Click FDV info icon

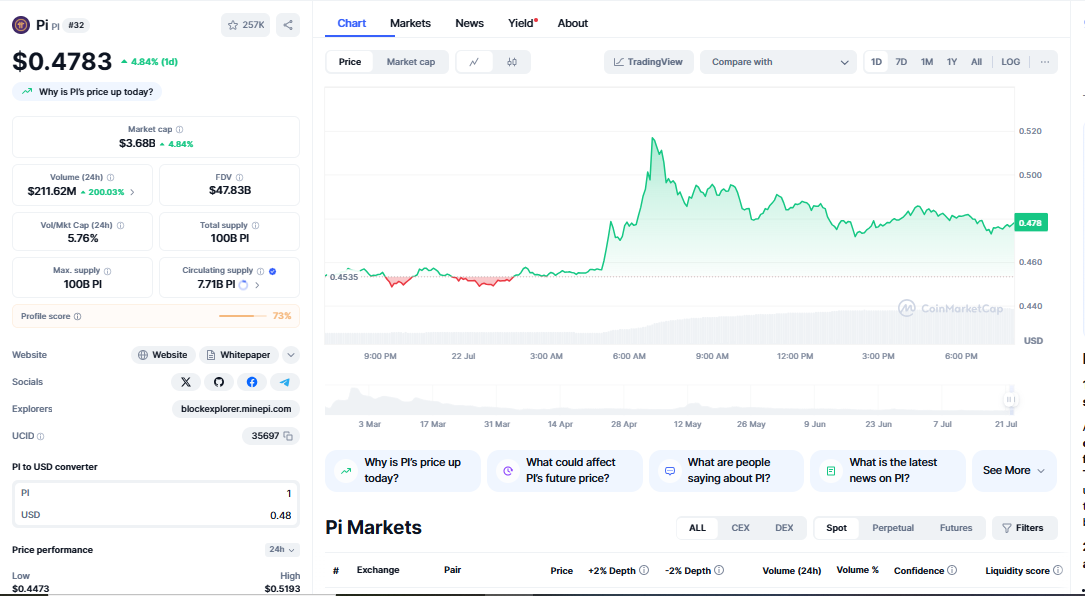[239, 178]
